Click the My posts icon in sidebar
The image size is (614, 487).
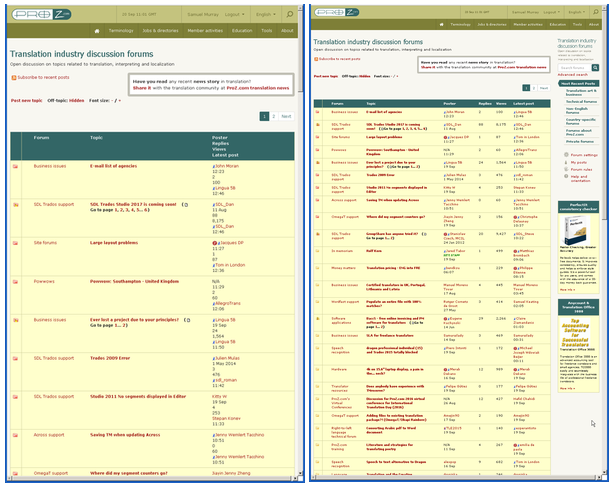tap(566, 162)
